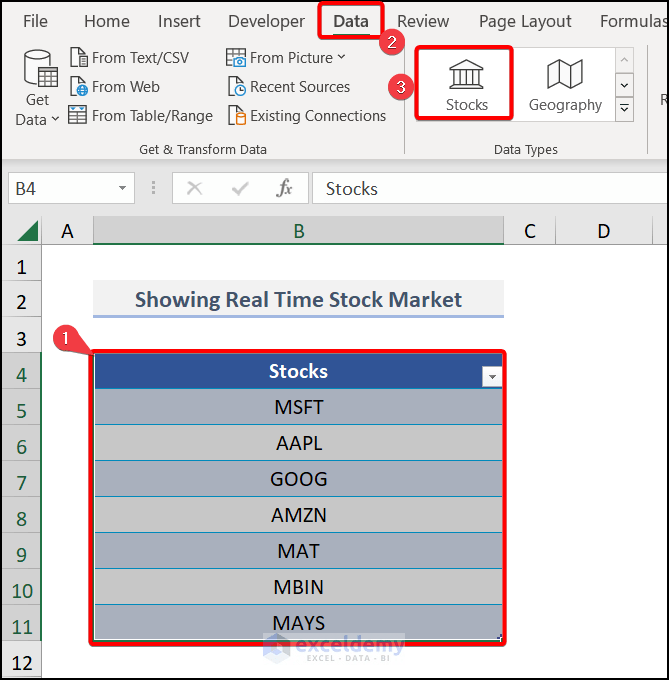The width and height of the screenshot is (669, 680).
Task: Switch to the Review tab
Action: [x=423, y=21]
